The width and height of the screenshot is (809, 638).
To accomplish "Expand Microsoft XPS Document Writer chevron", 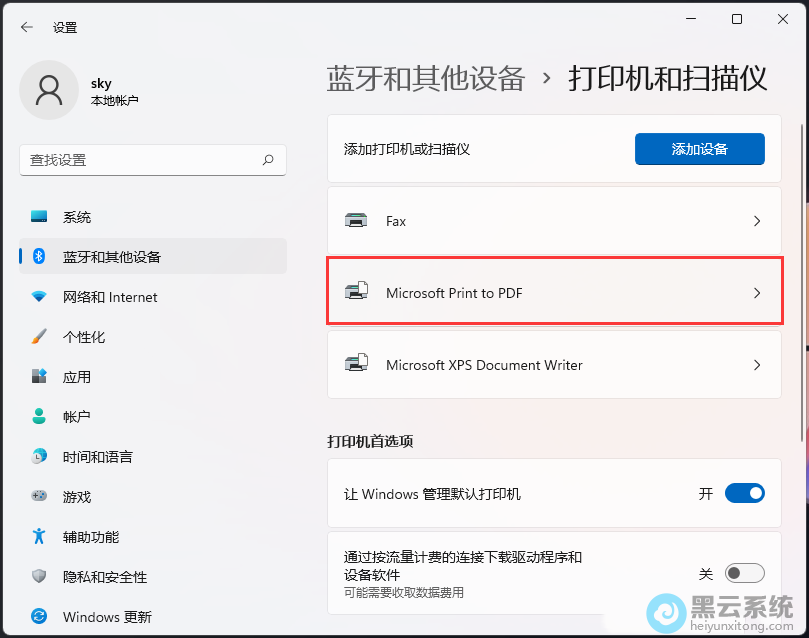I will pos(757,365).
